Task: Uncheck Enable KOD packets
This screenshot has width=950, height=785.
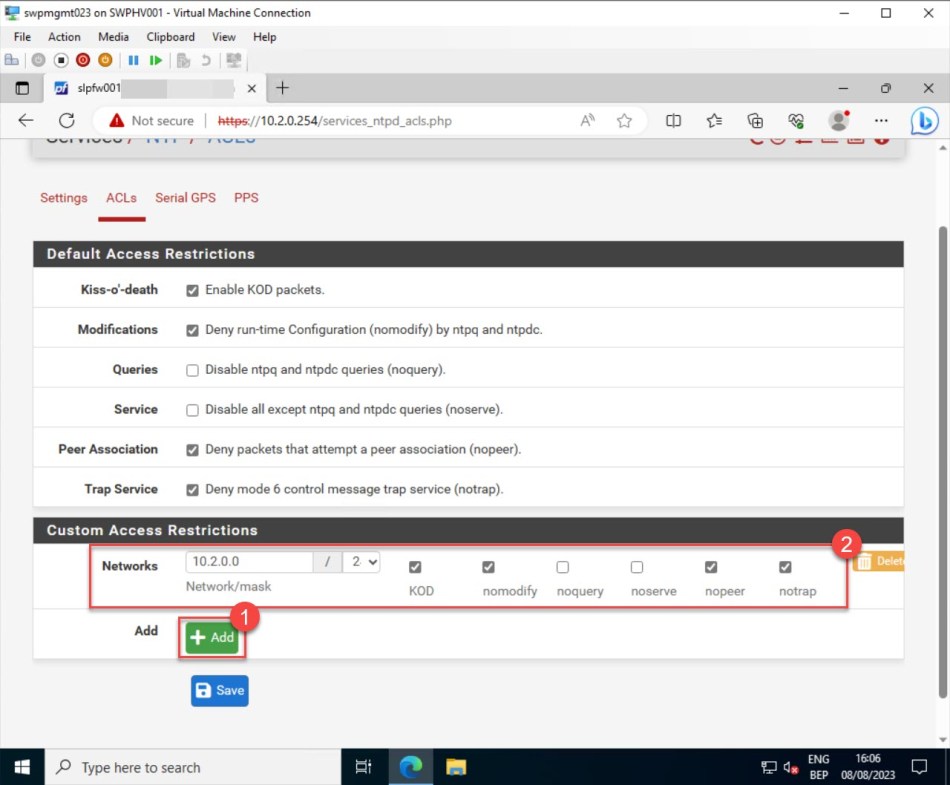Action: (192, 289)
